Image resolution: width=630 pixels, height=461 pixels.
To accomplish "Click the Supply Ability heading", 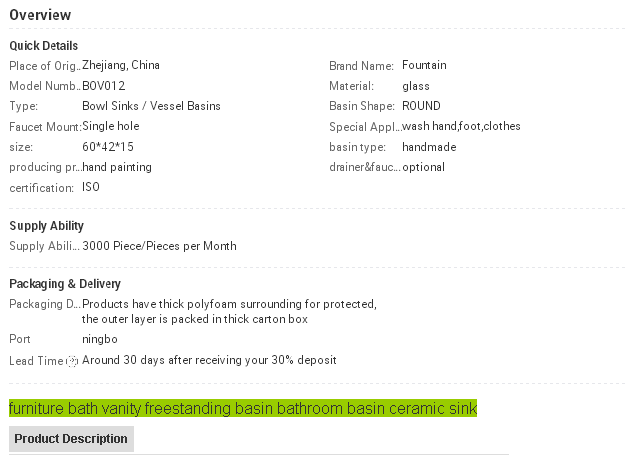I will point(46,226).
